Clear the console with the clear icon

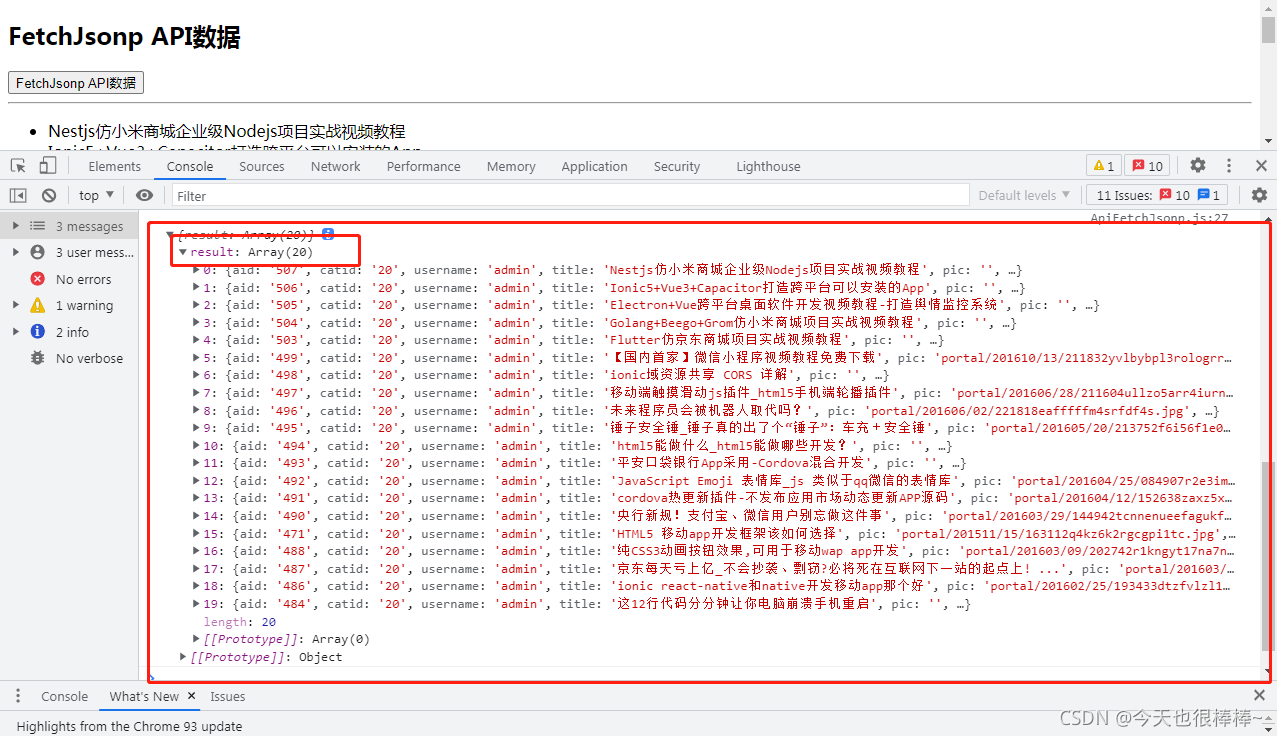(x=48, y=195)
